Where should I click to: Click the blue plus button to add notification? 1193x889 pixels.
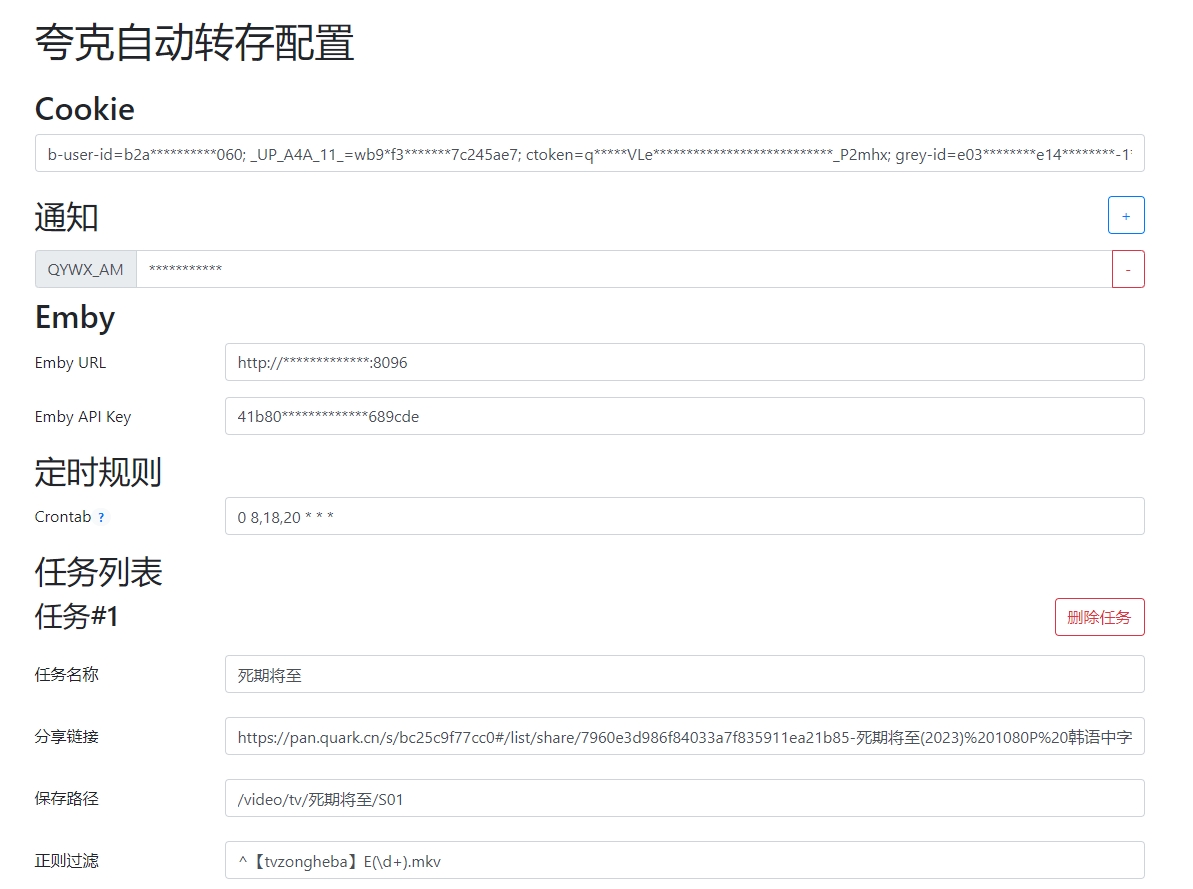click(x=1126, y=214)
